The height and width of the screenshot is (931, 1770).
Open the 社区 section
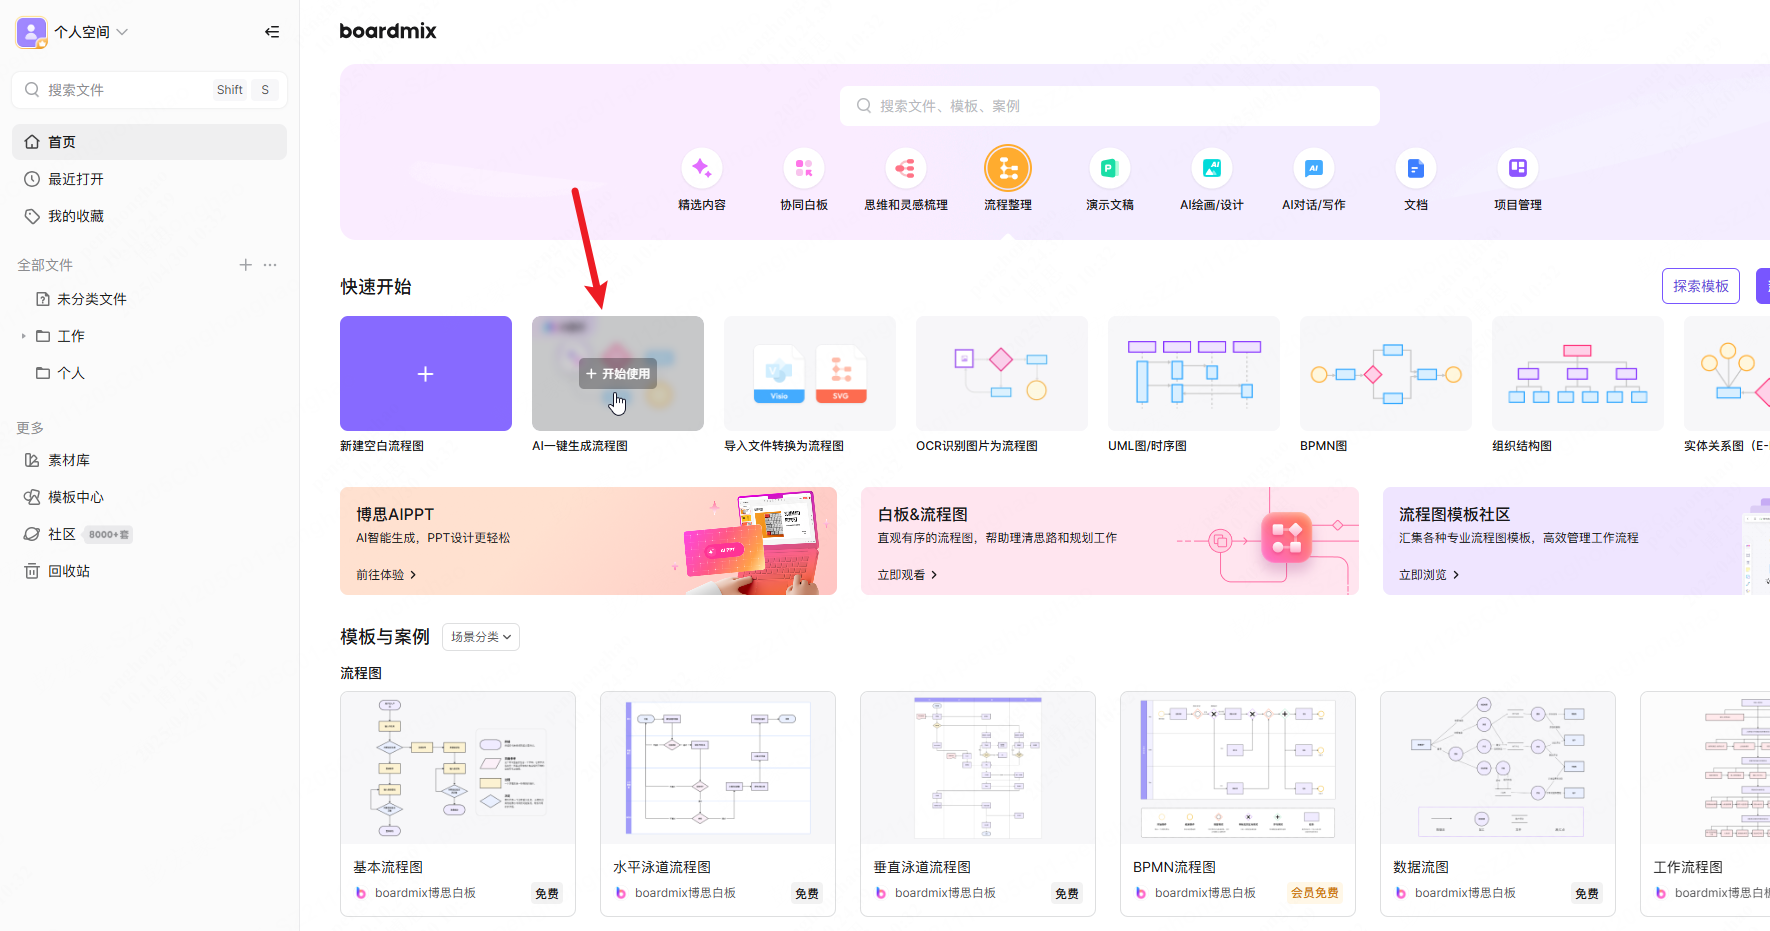(62, 534)
